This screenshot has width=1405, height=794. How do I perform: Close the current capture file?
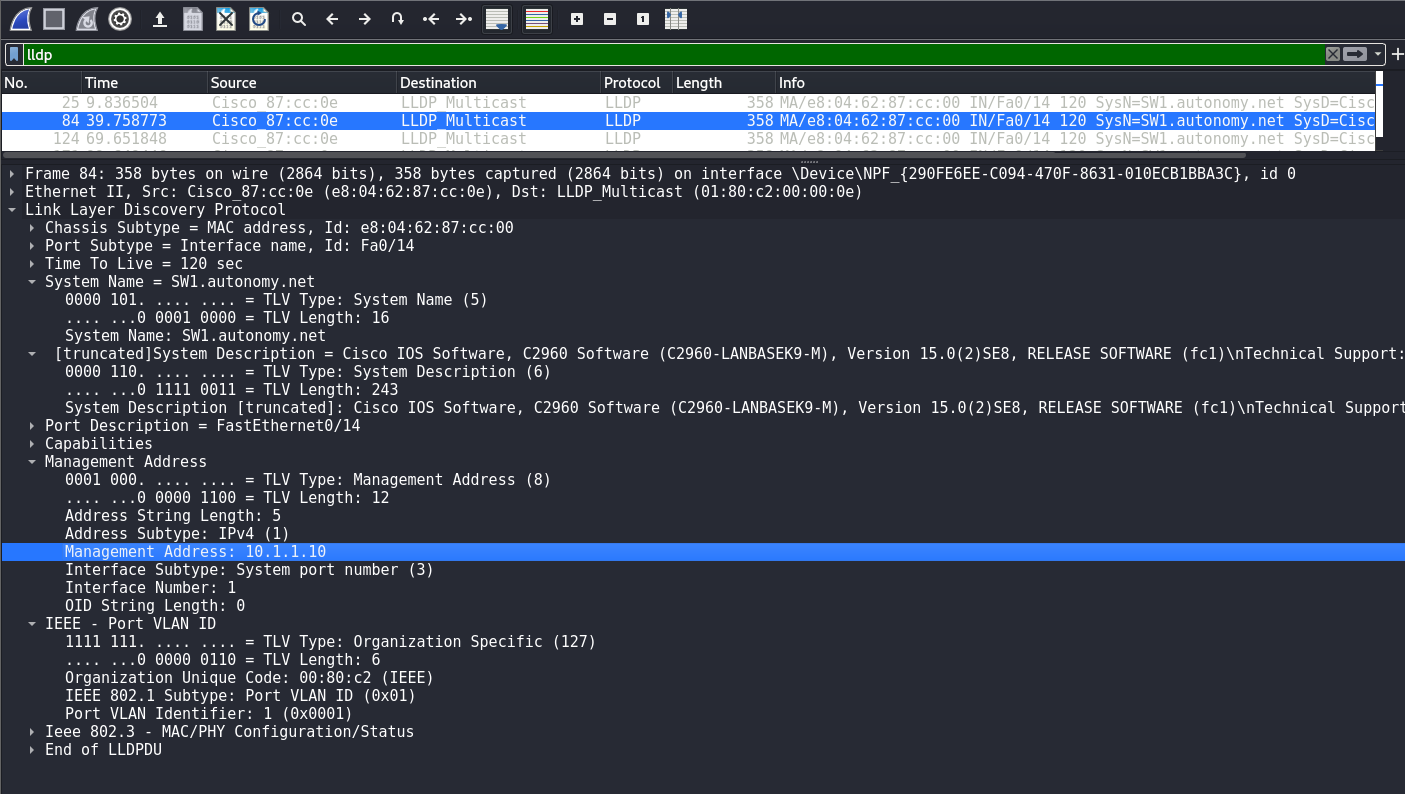[226, 19]
